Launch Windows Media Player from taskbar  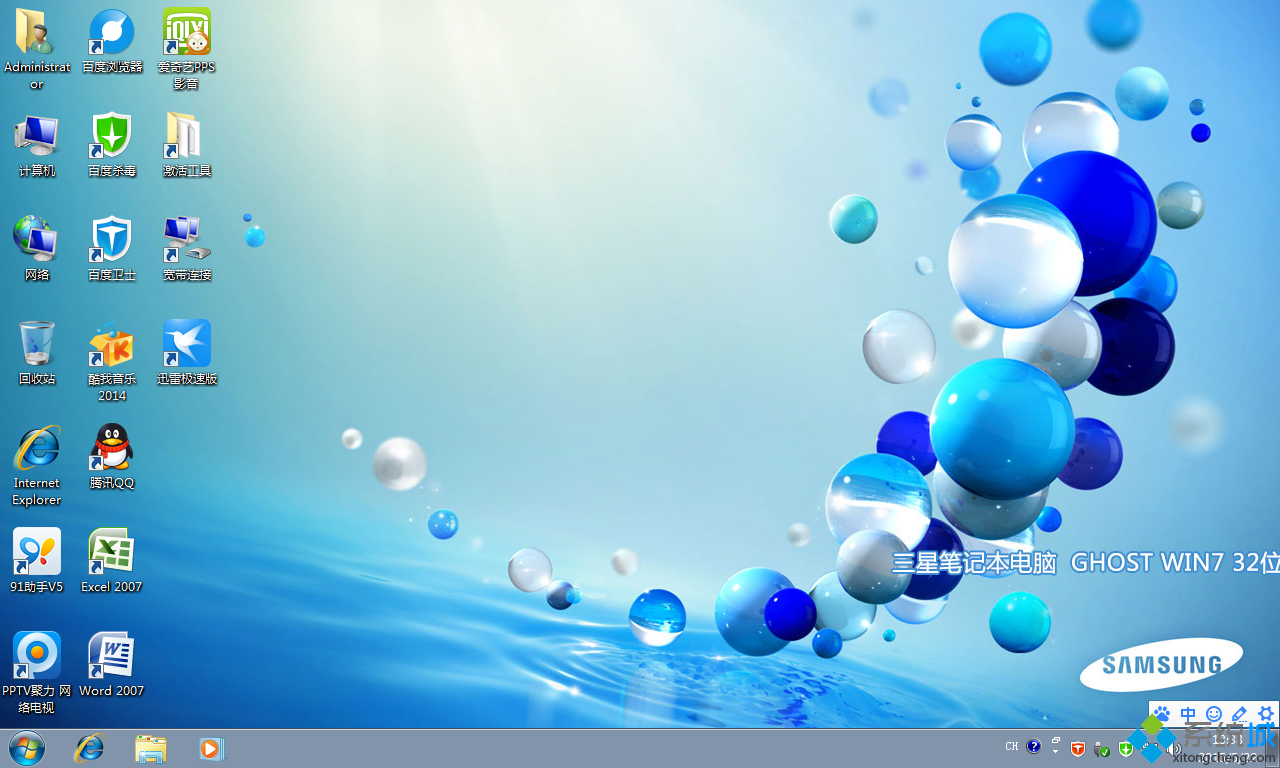click(x=210, y=747)
